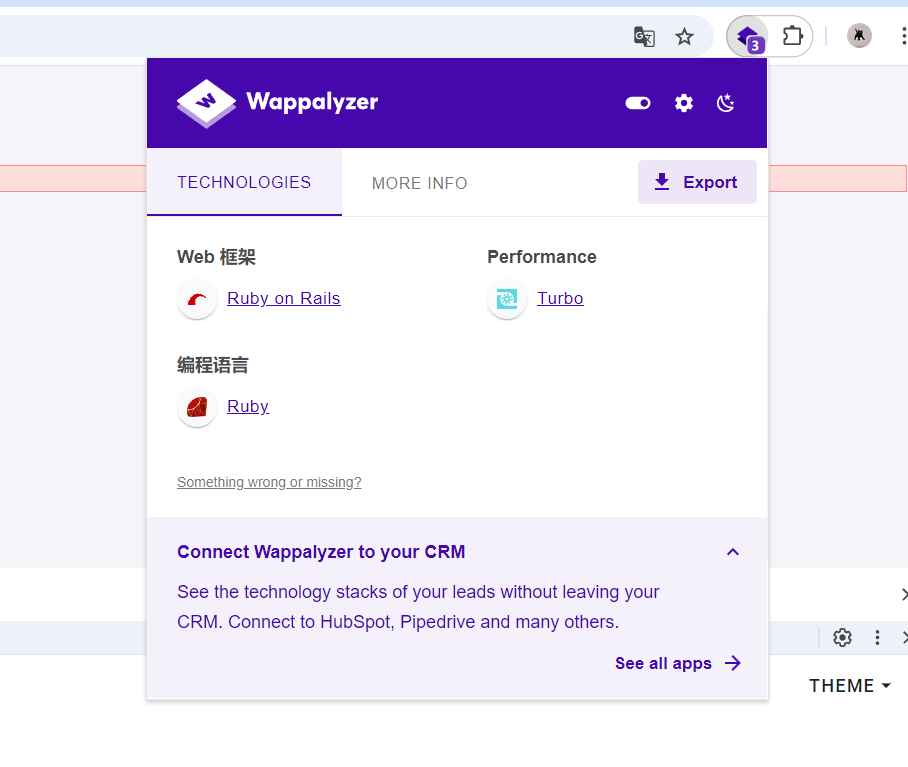The height and width of the screenshot is (767, 908).
Task: Click 'Connect Wappalyzer to your CRM' heading
Action: 321,552
